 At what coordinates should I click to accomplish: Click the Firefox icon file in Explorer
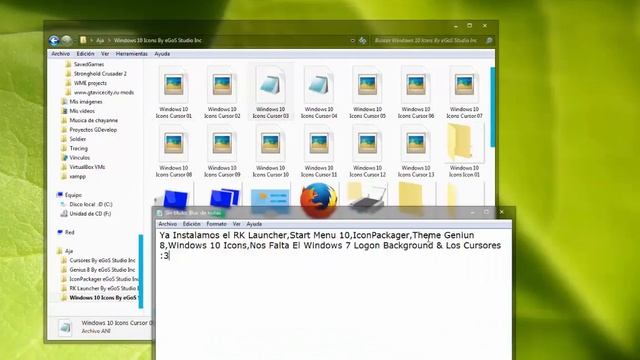pos(319,199)
